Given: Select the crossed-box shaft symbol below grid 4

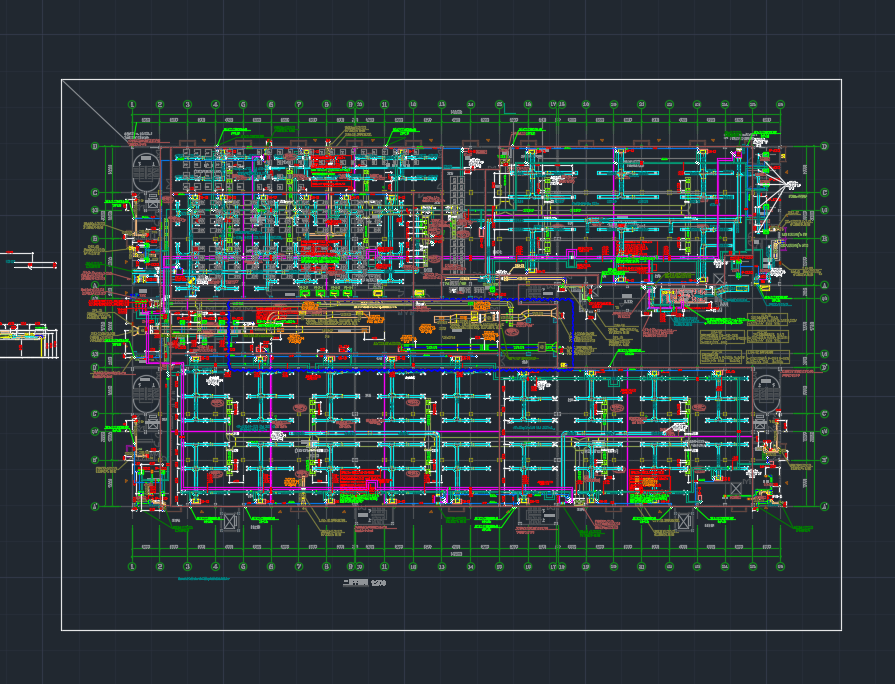Looking at the screenshot, I should pos(230,520).
